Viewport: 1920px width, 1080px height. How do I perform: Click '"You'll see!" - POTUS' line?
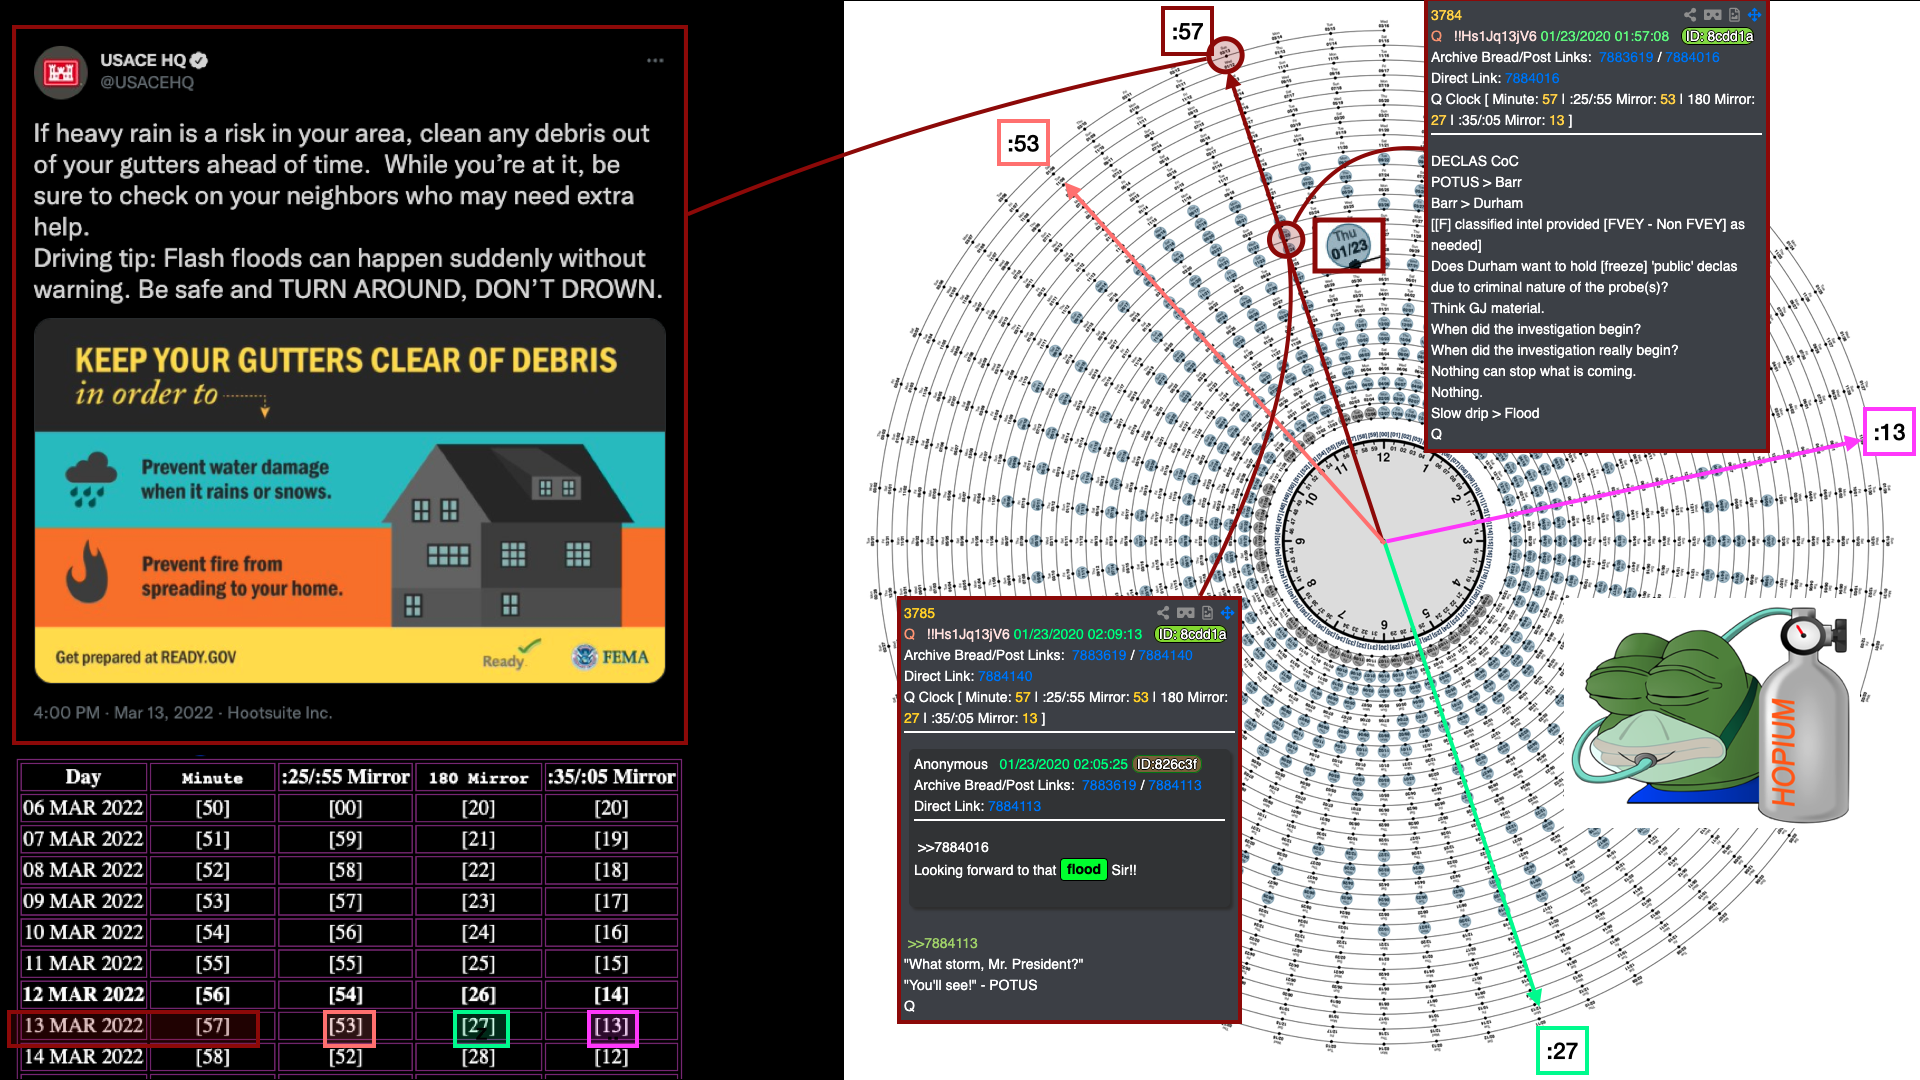click(x=970, y=985)
